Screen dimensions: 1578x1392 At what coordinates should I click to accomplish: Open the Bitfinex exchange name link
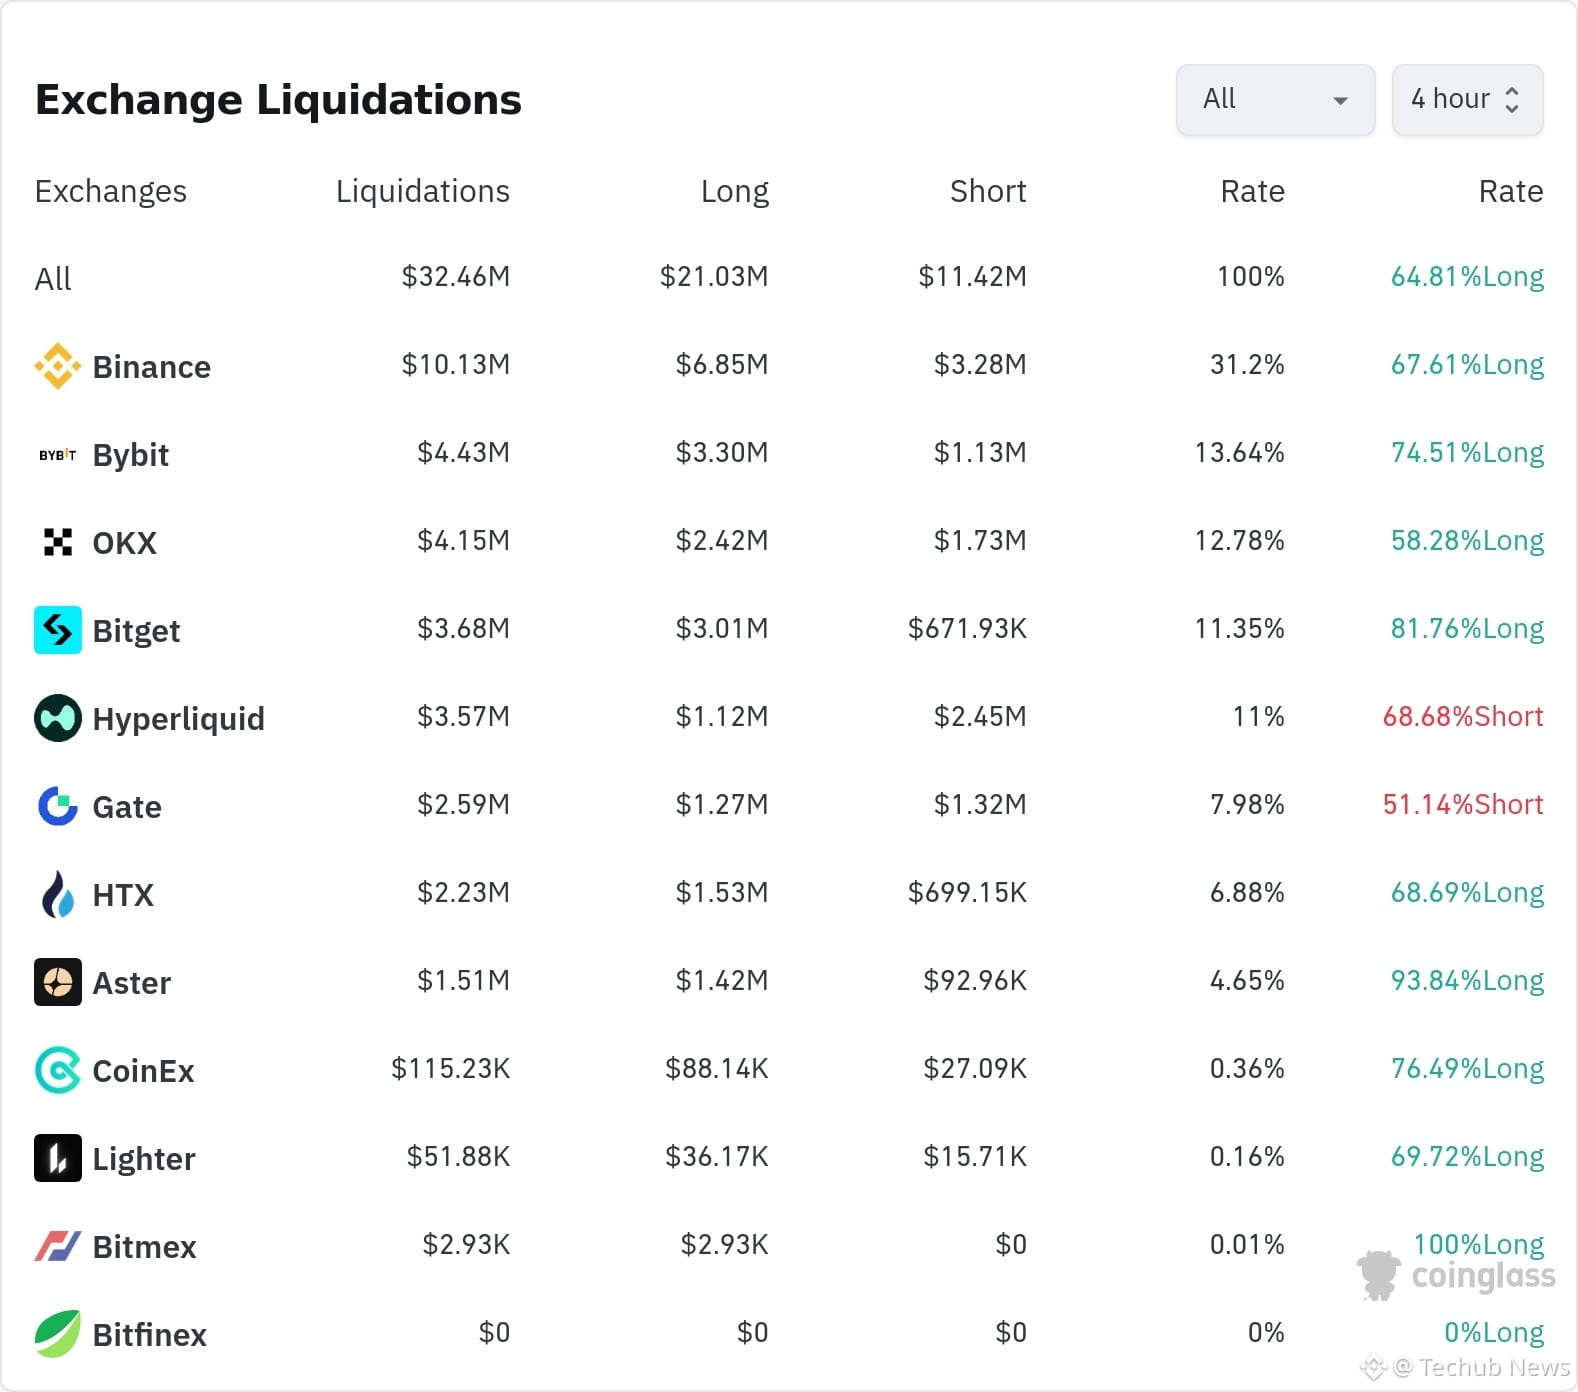pos(149,1335)
